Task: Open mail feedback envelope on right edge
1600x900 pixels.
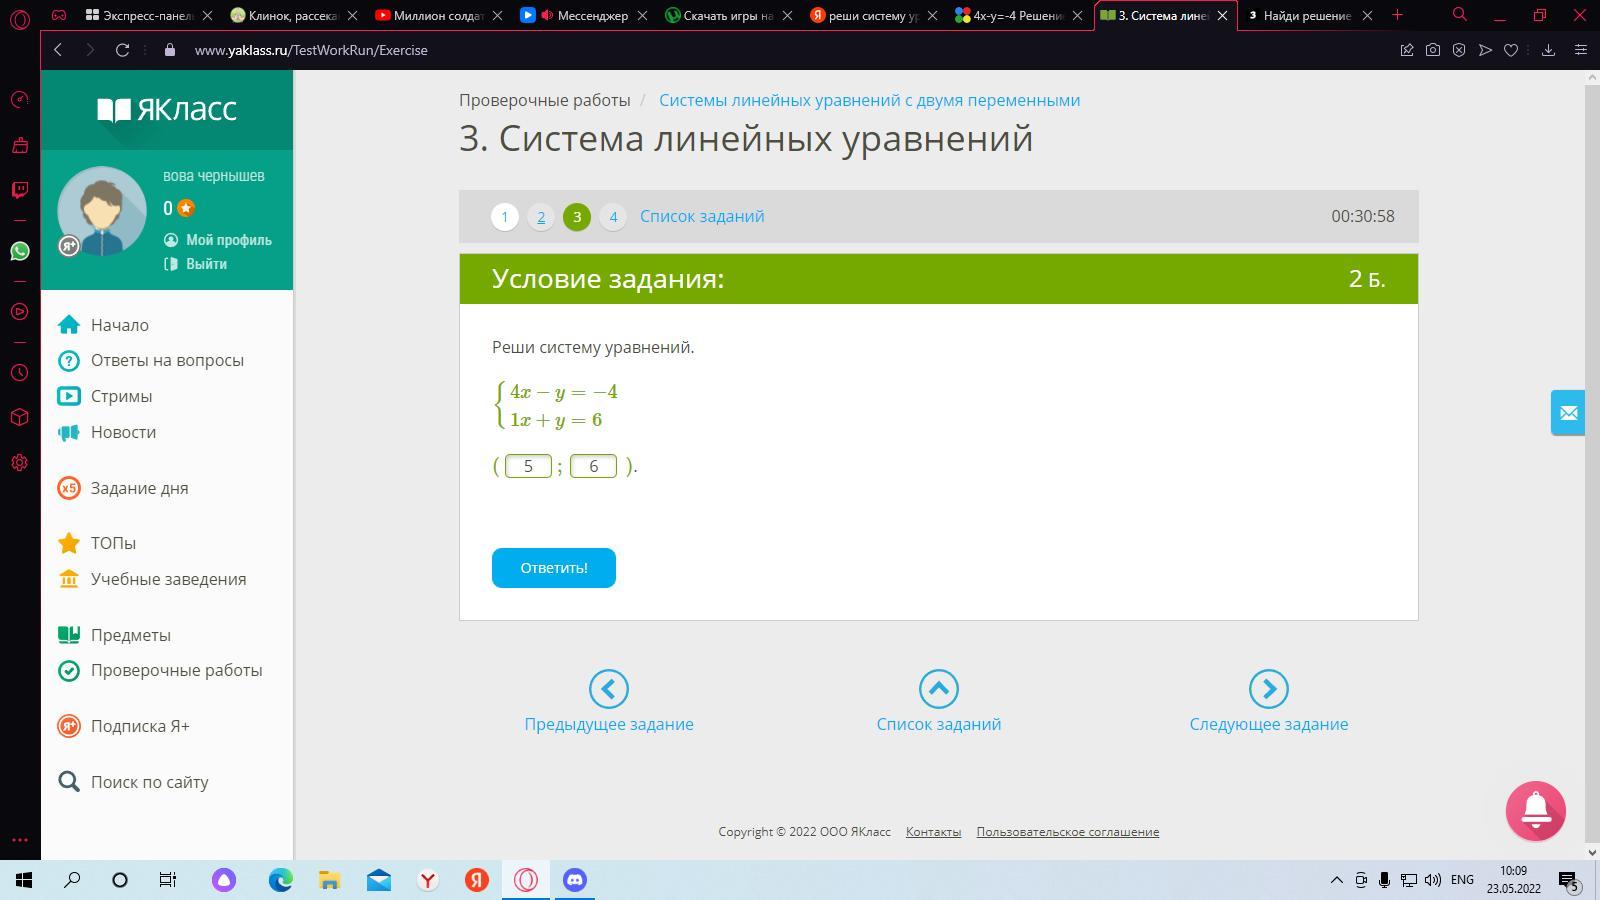Action: (1568, 412)
